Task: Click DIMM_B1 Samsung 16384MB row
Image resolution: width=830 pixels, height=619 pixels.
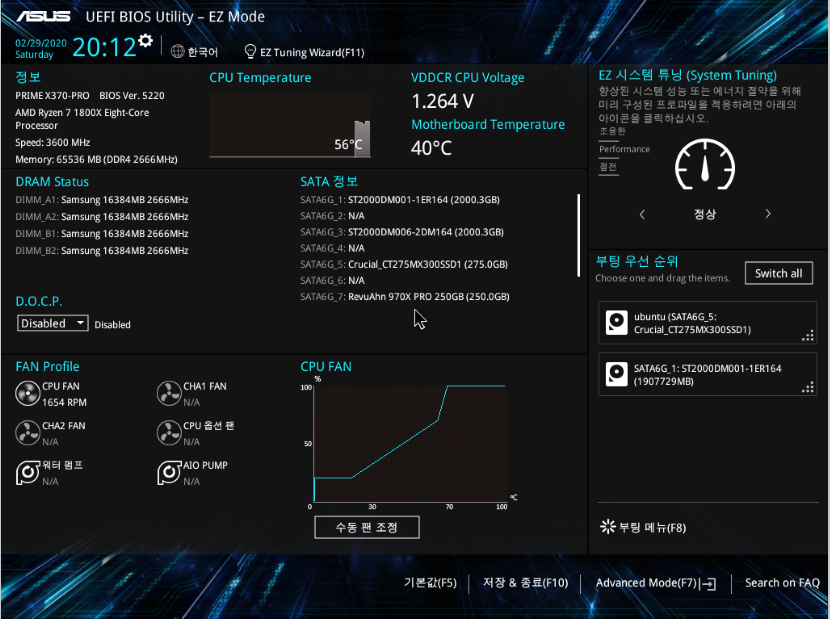Action: tap(102, 234)
